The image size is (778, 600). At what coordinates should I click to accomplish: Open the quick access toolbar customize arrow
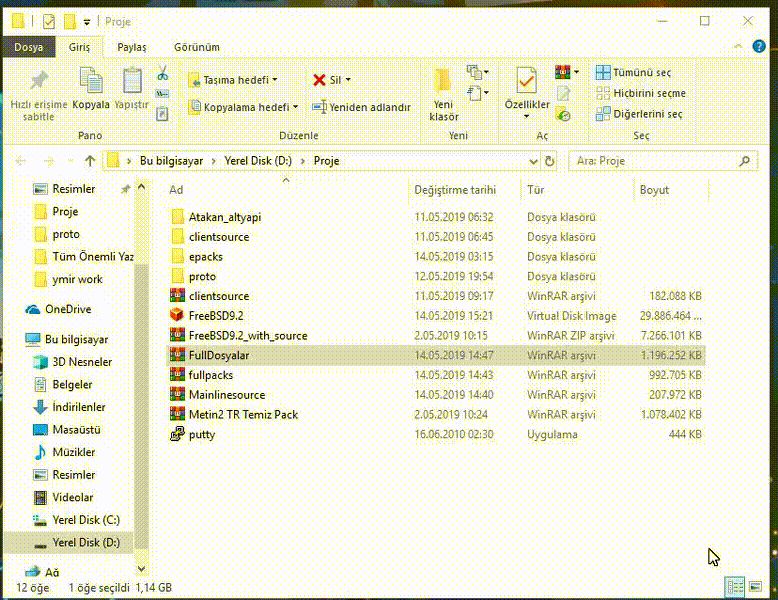pyautogui.click(x=87, y=22)
